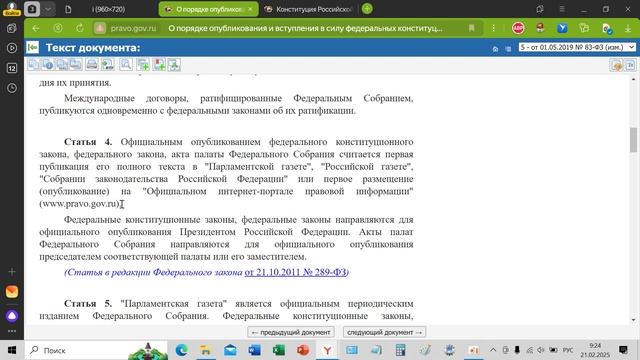Open the three-dot page menu in address bar
The width and height of the screenshot is (640, 360).
point(493,28)
